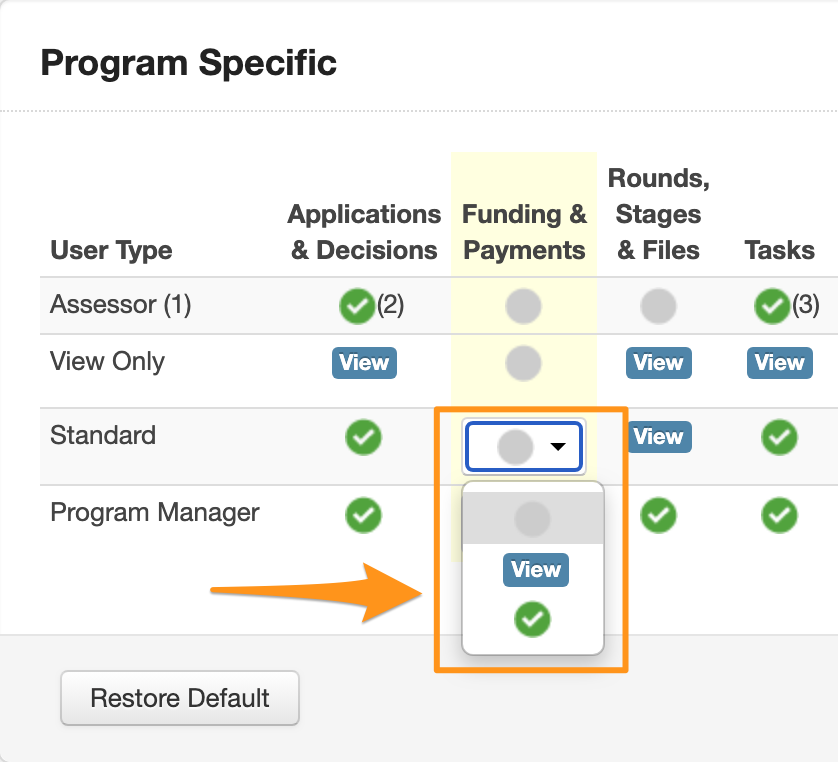The image size is (838, 762).
Task: Select the grey circle no-access dropdown option
Action: (x=532, y=519)
